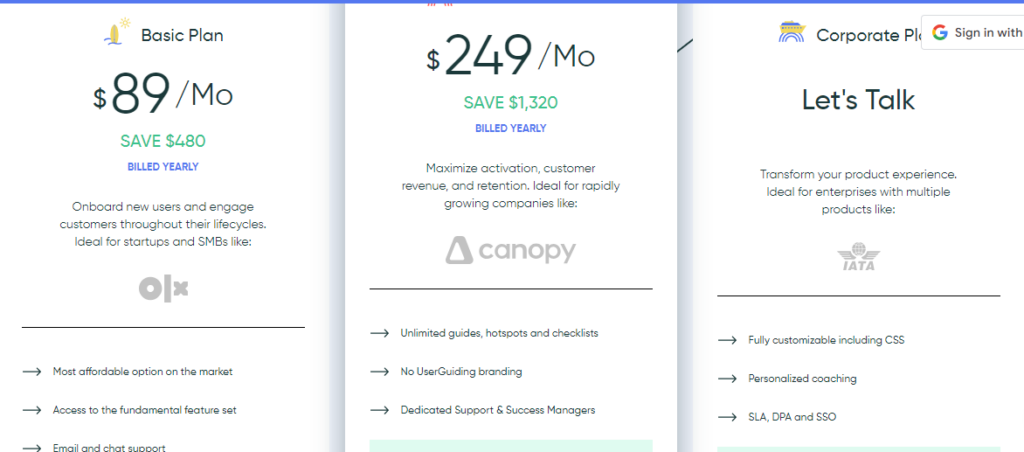Click the OLX company logo
Viewport: 1024px width, 452px height.
pyautogui.click(x=163, y=289)
